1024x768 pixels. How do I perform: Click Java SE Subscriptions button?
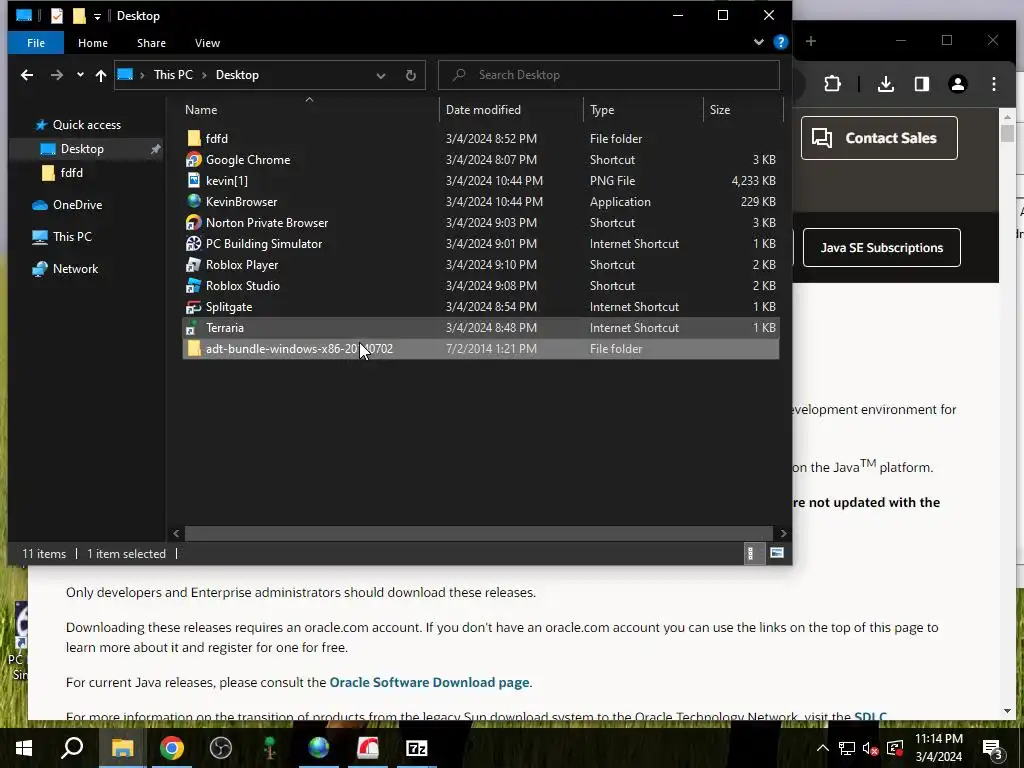click(882, 248)
